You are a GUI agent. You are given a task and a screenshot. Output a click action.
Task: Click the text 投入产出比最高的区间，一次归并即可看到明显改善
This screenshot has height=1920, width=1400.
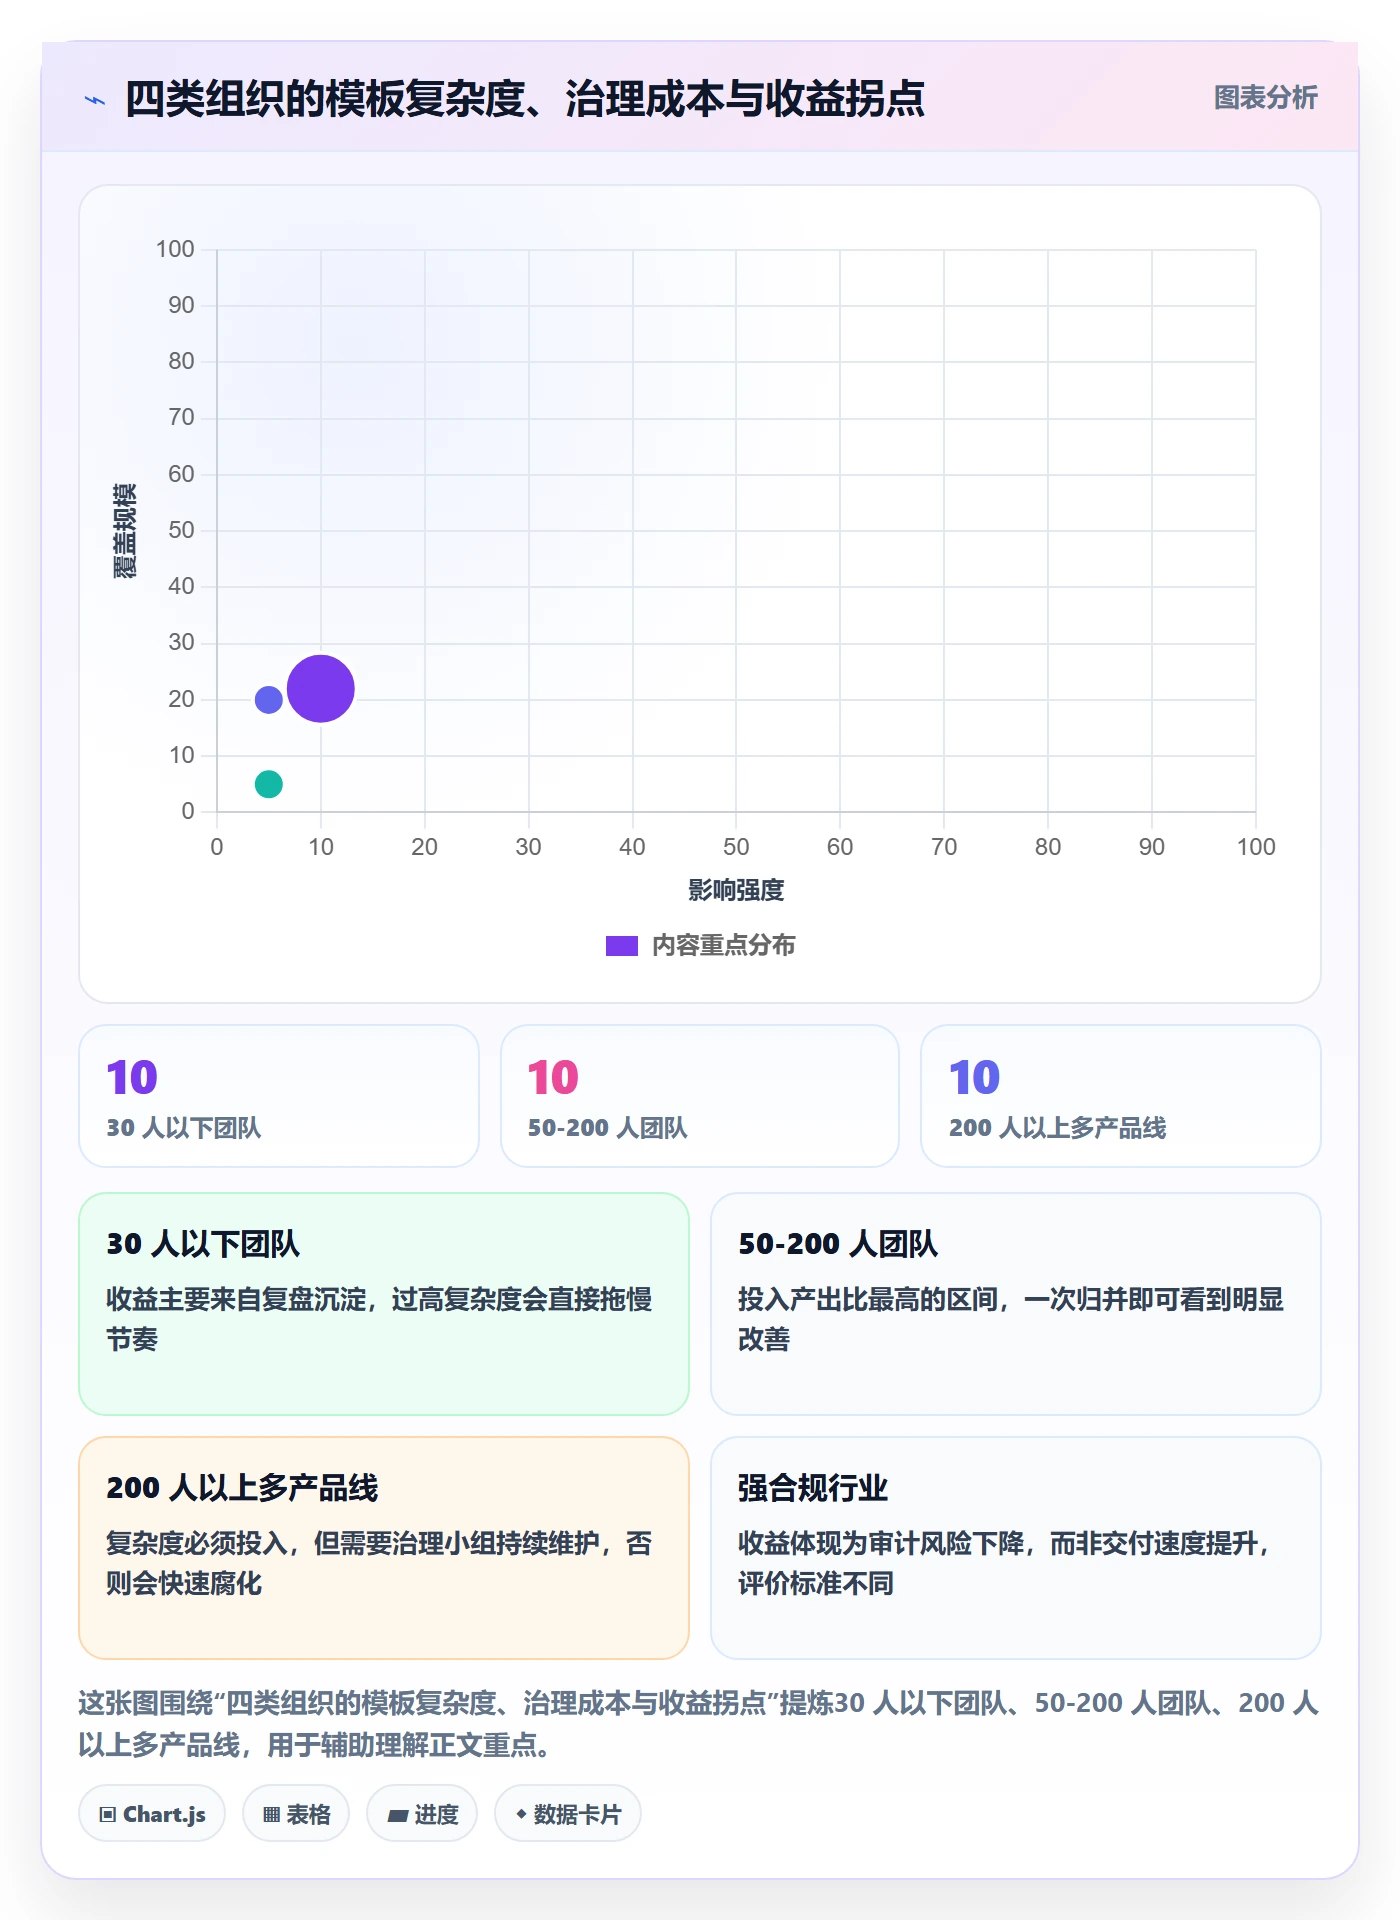(1011, 1319)
